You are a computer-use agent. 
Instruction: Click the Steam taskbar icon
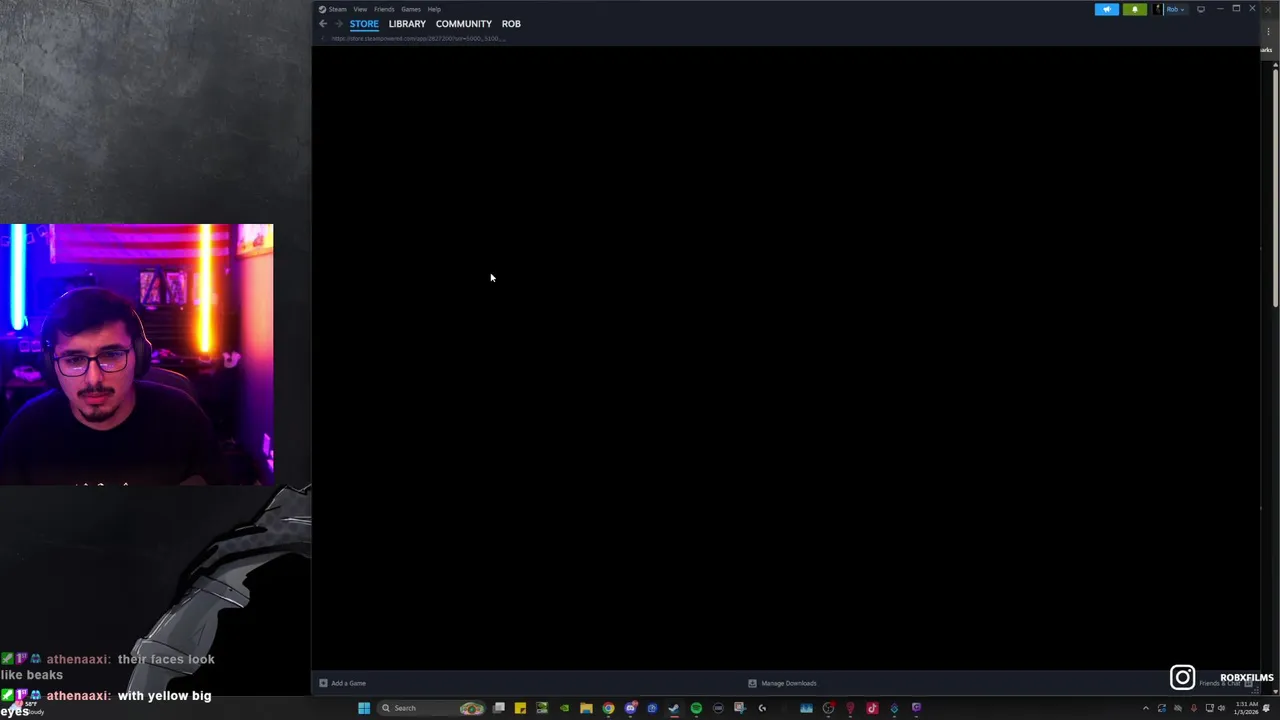[x=674, y=708]
